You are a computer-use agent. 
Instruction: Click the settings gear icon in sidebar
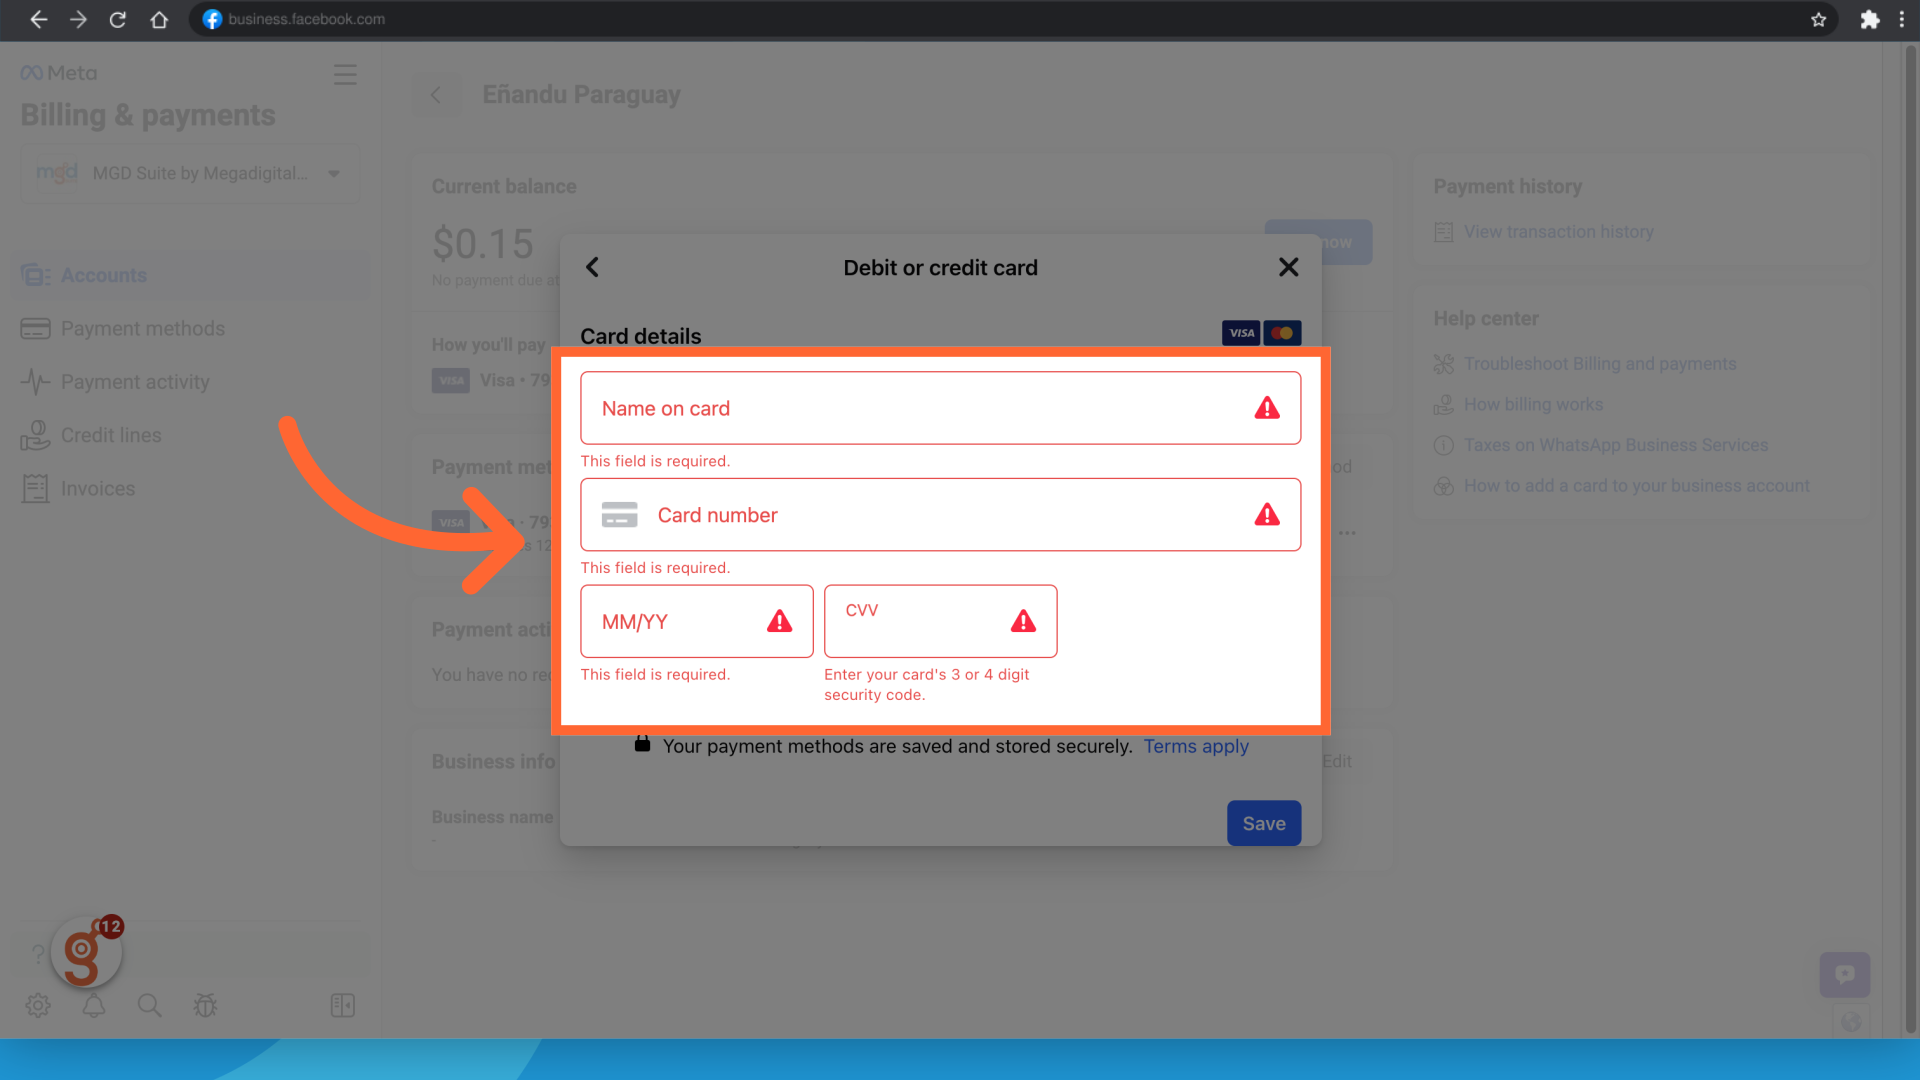(x=38, y=1005)
